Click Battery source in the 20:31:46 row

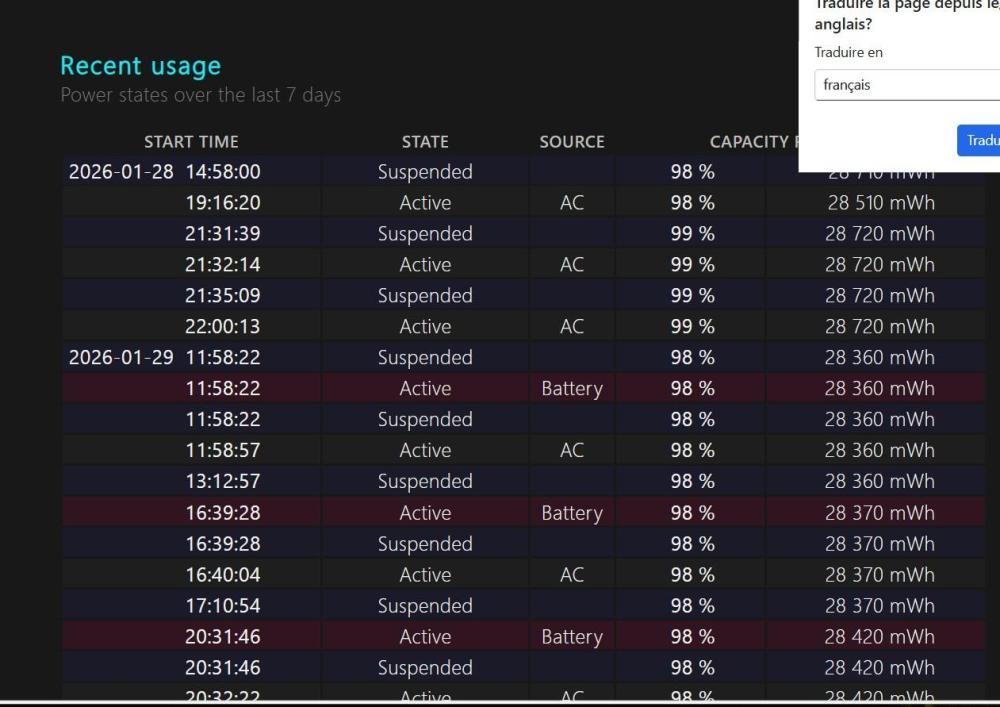[572, 637]
